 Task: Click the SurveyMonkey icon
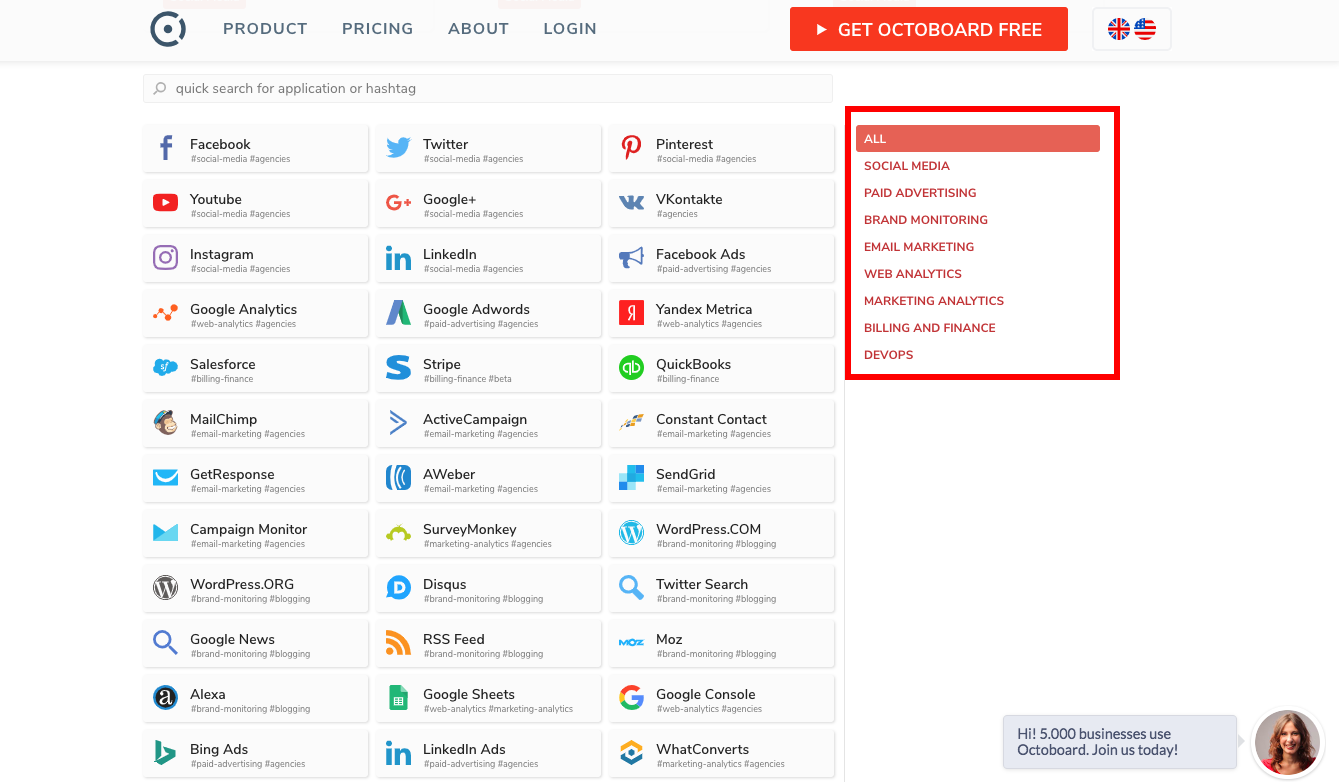point(398,533)
